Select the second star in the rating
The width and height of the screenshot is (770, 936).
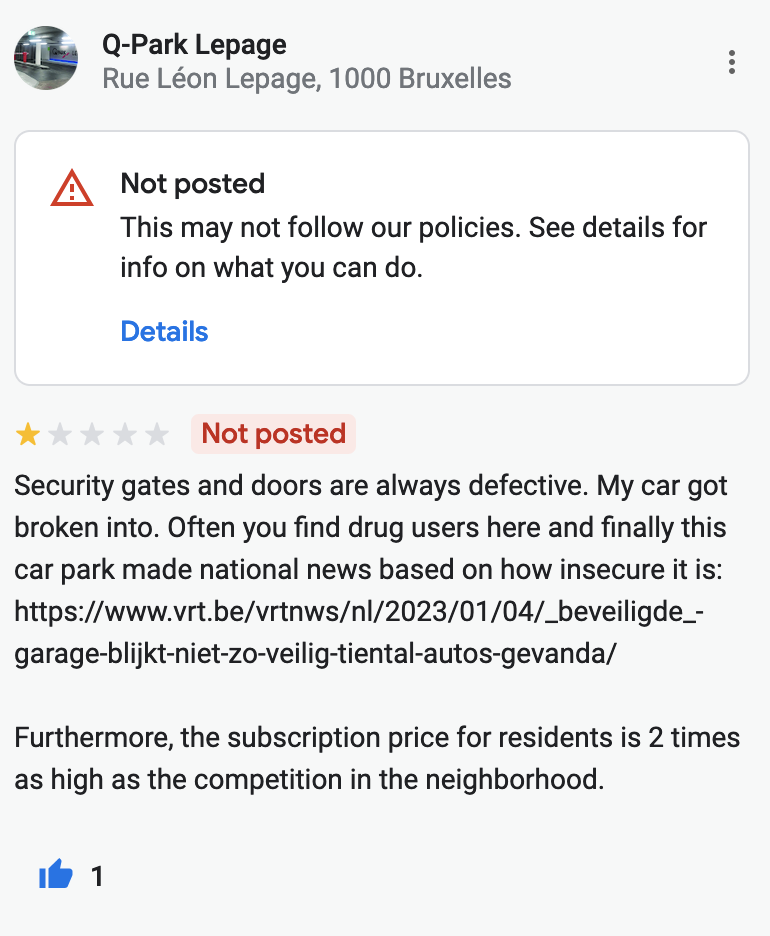(60, 434)
